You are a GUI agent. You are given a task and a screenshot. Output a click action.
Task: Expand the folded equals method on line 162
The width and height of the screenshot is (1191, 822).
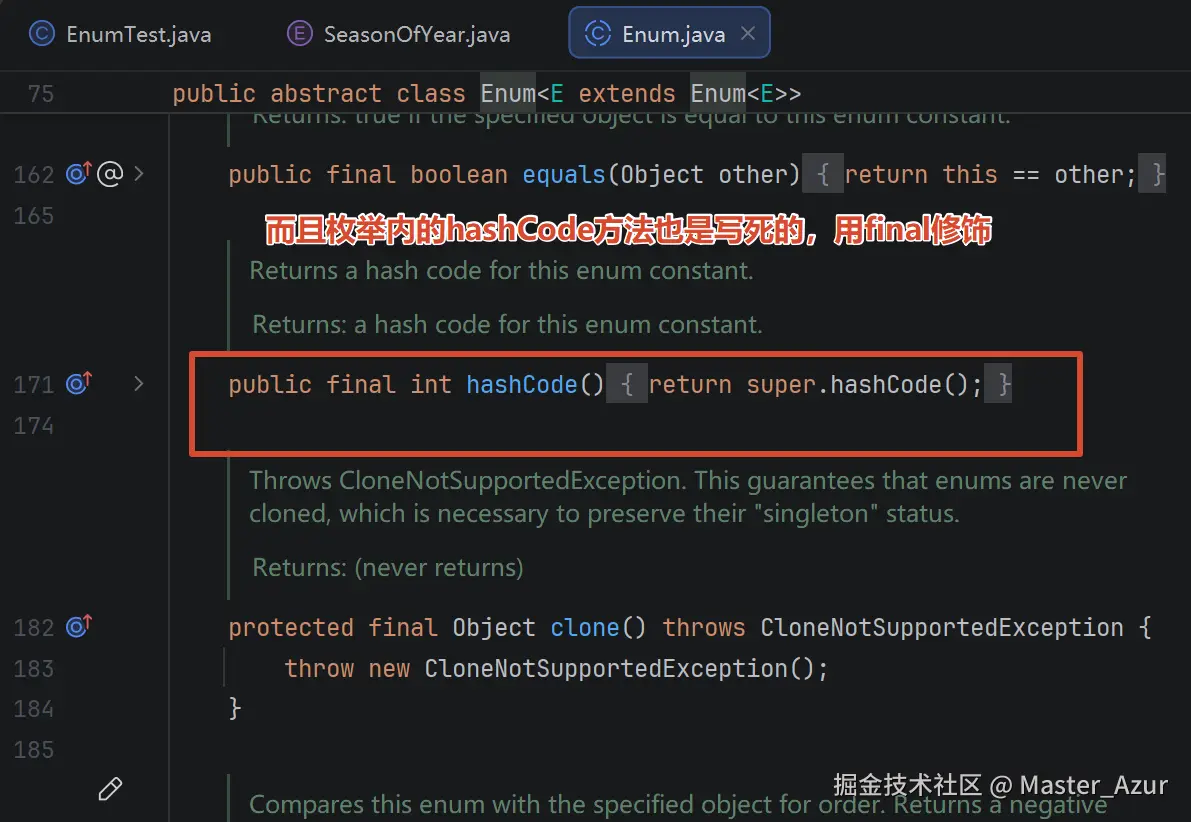pos(138,174)
